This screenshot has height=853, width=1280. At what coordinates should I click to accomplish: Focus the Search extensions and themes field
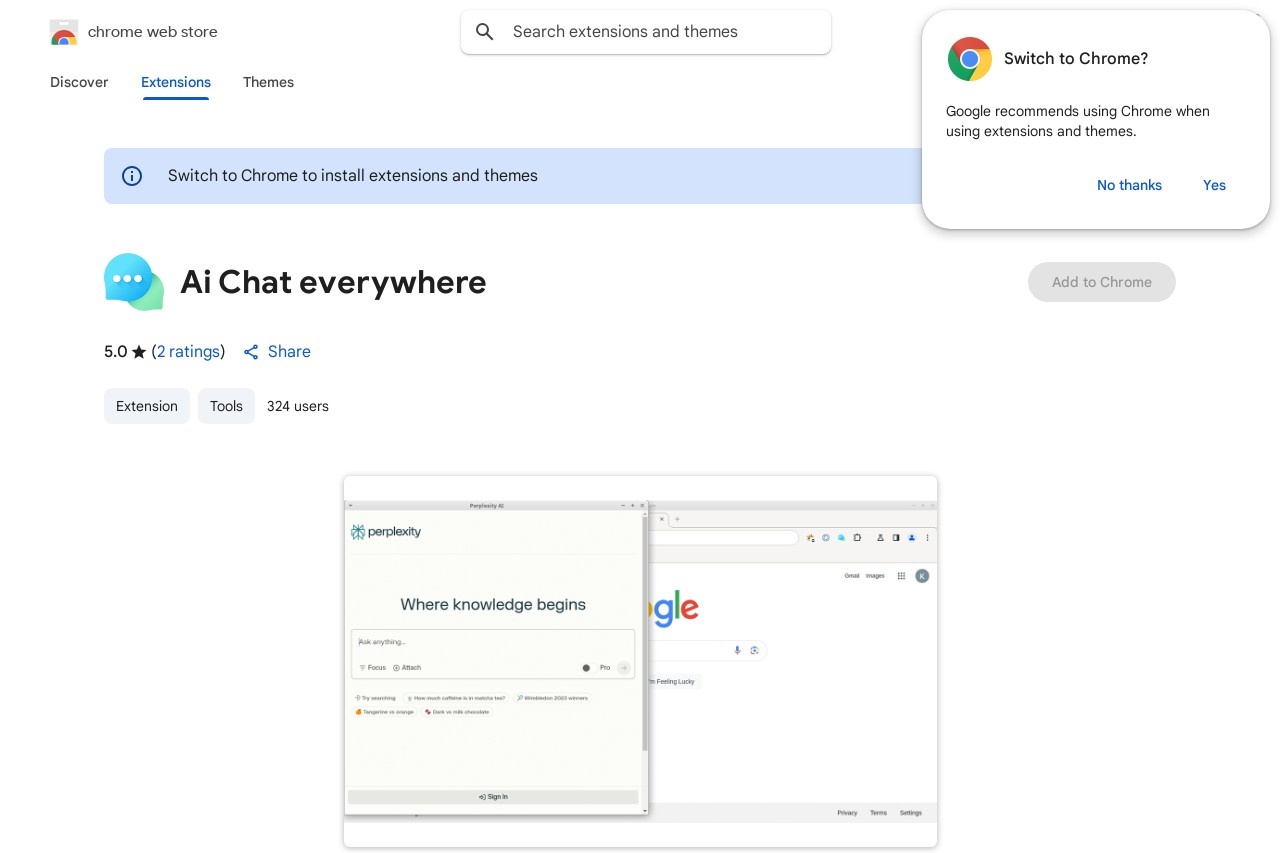click(646, 32)
